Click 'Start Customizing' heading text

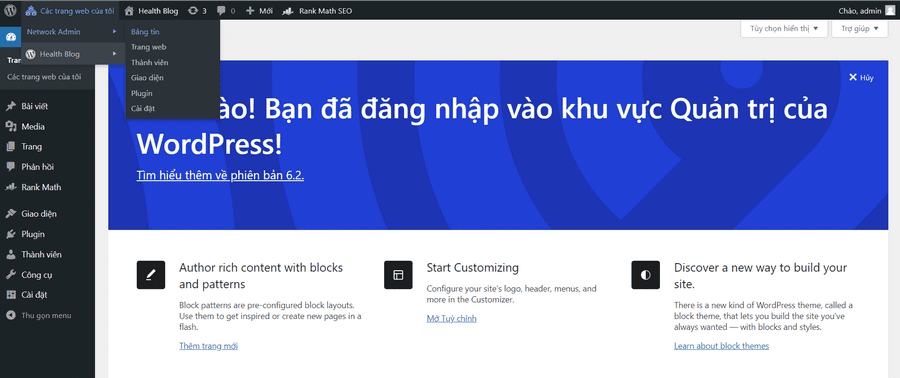coord(472,267)
